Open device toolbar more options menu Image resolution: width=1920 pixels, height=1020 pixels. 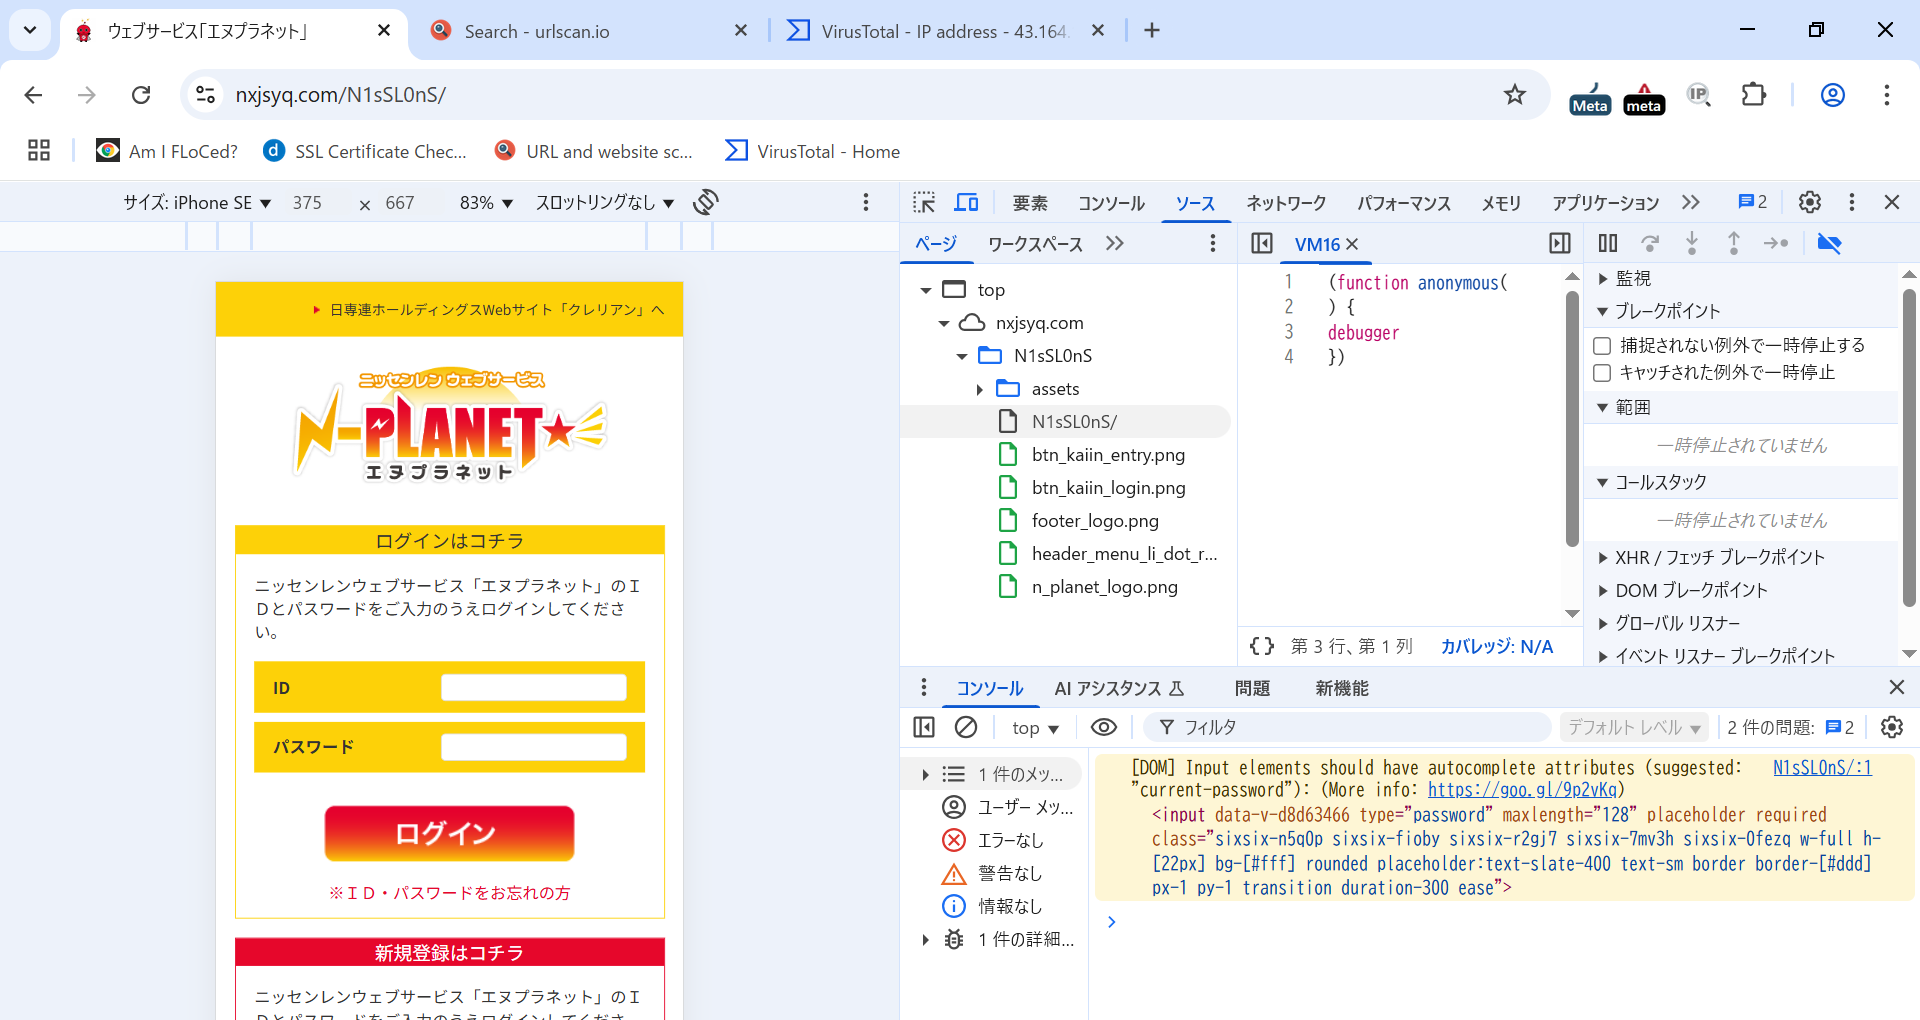[866, 202]
